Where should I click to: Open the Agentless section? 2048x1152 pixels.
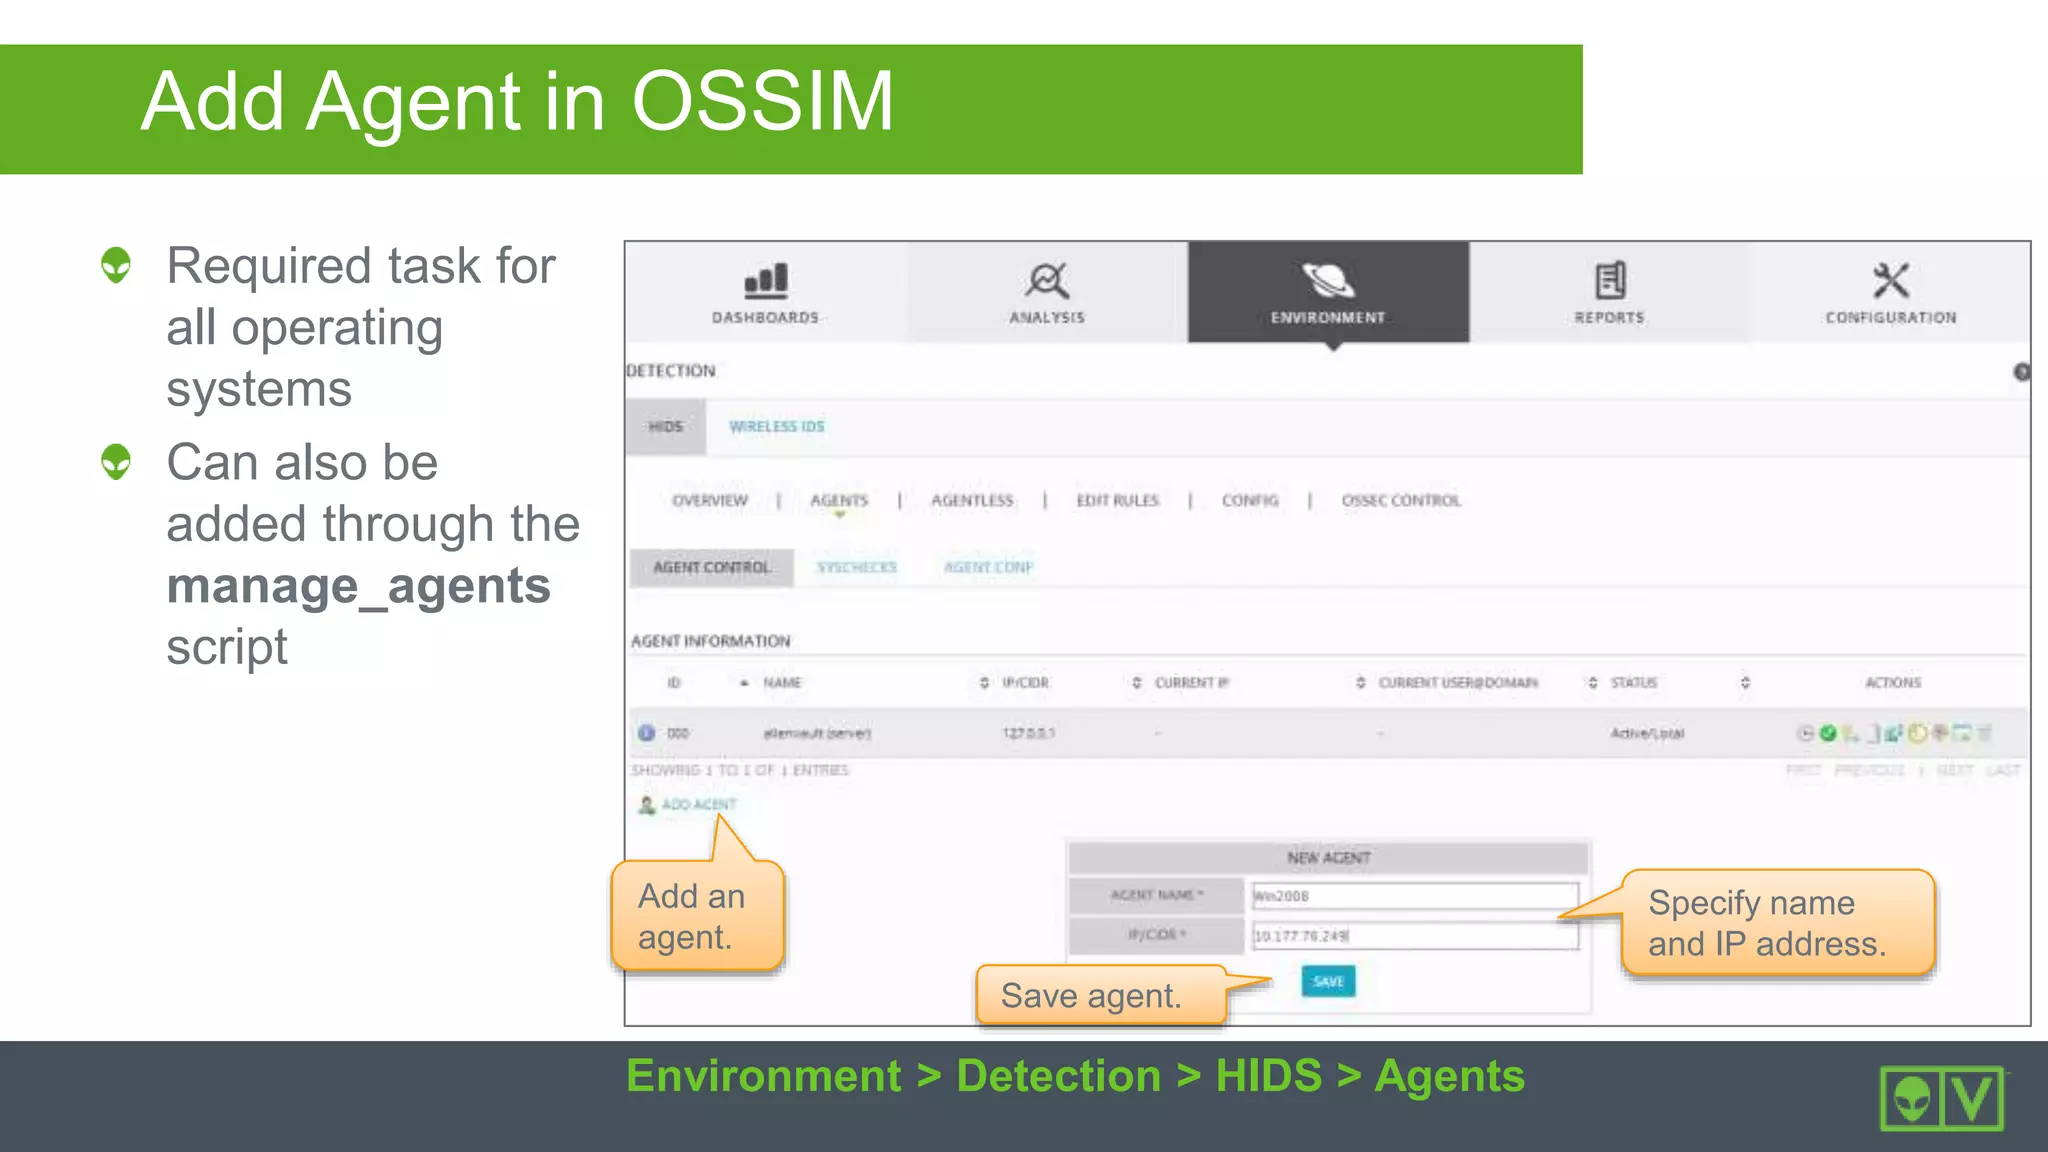pyautogui.click(x=972, y=500)
